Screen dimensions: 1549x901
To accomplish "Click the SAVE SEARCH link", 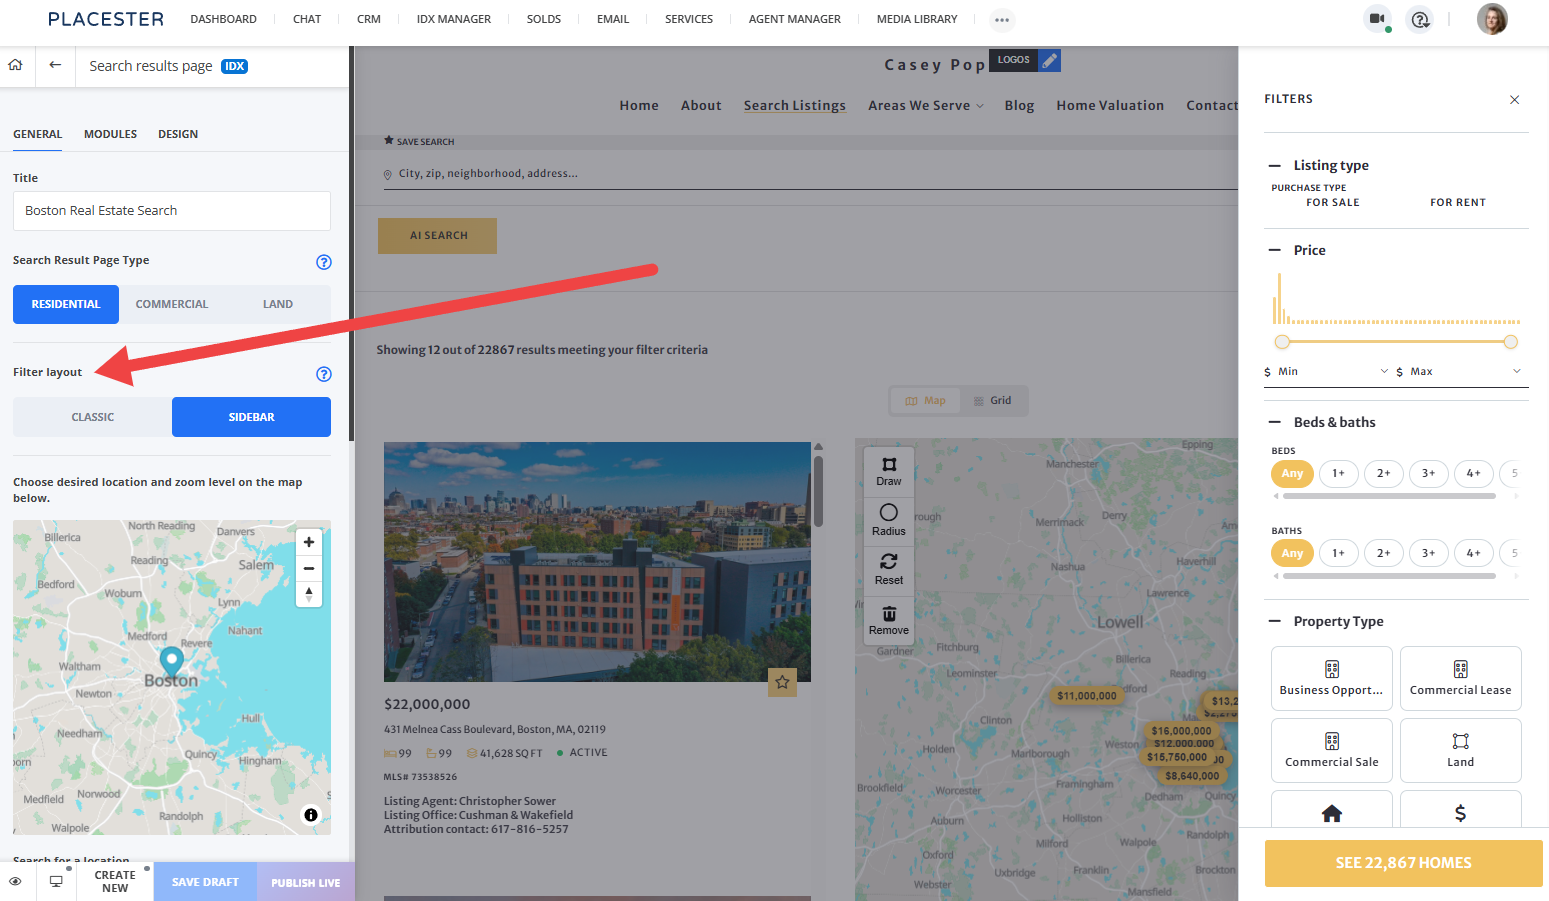I will click(419, 141).
